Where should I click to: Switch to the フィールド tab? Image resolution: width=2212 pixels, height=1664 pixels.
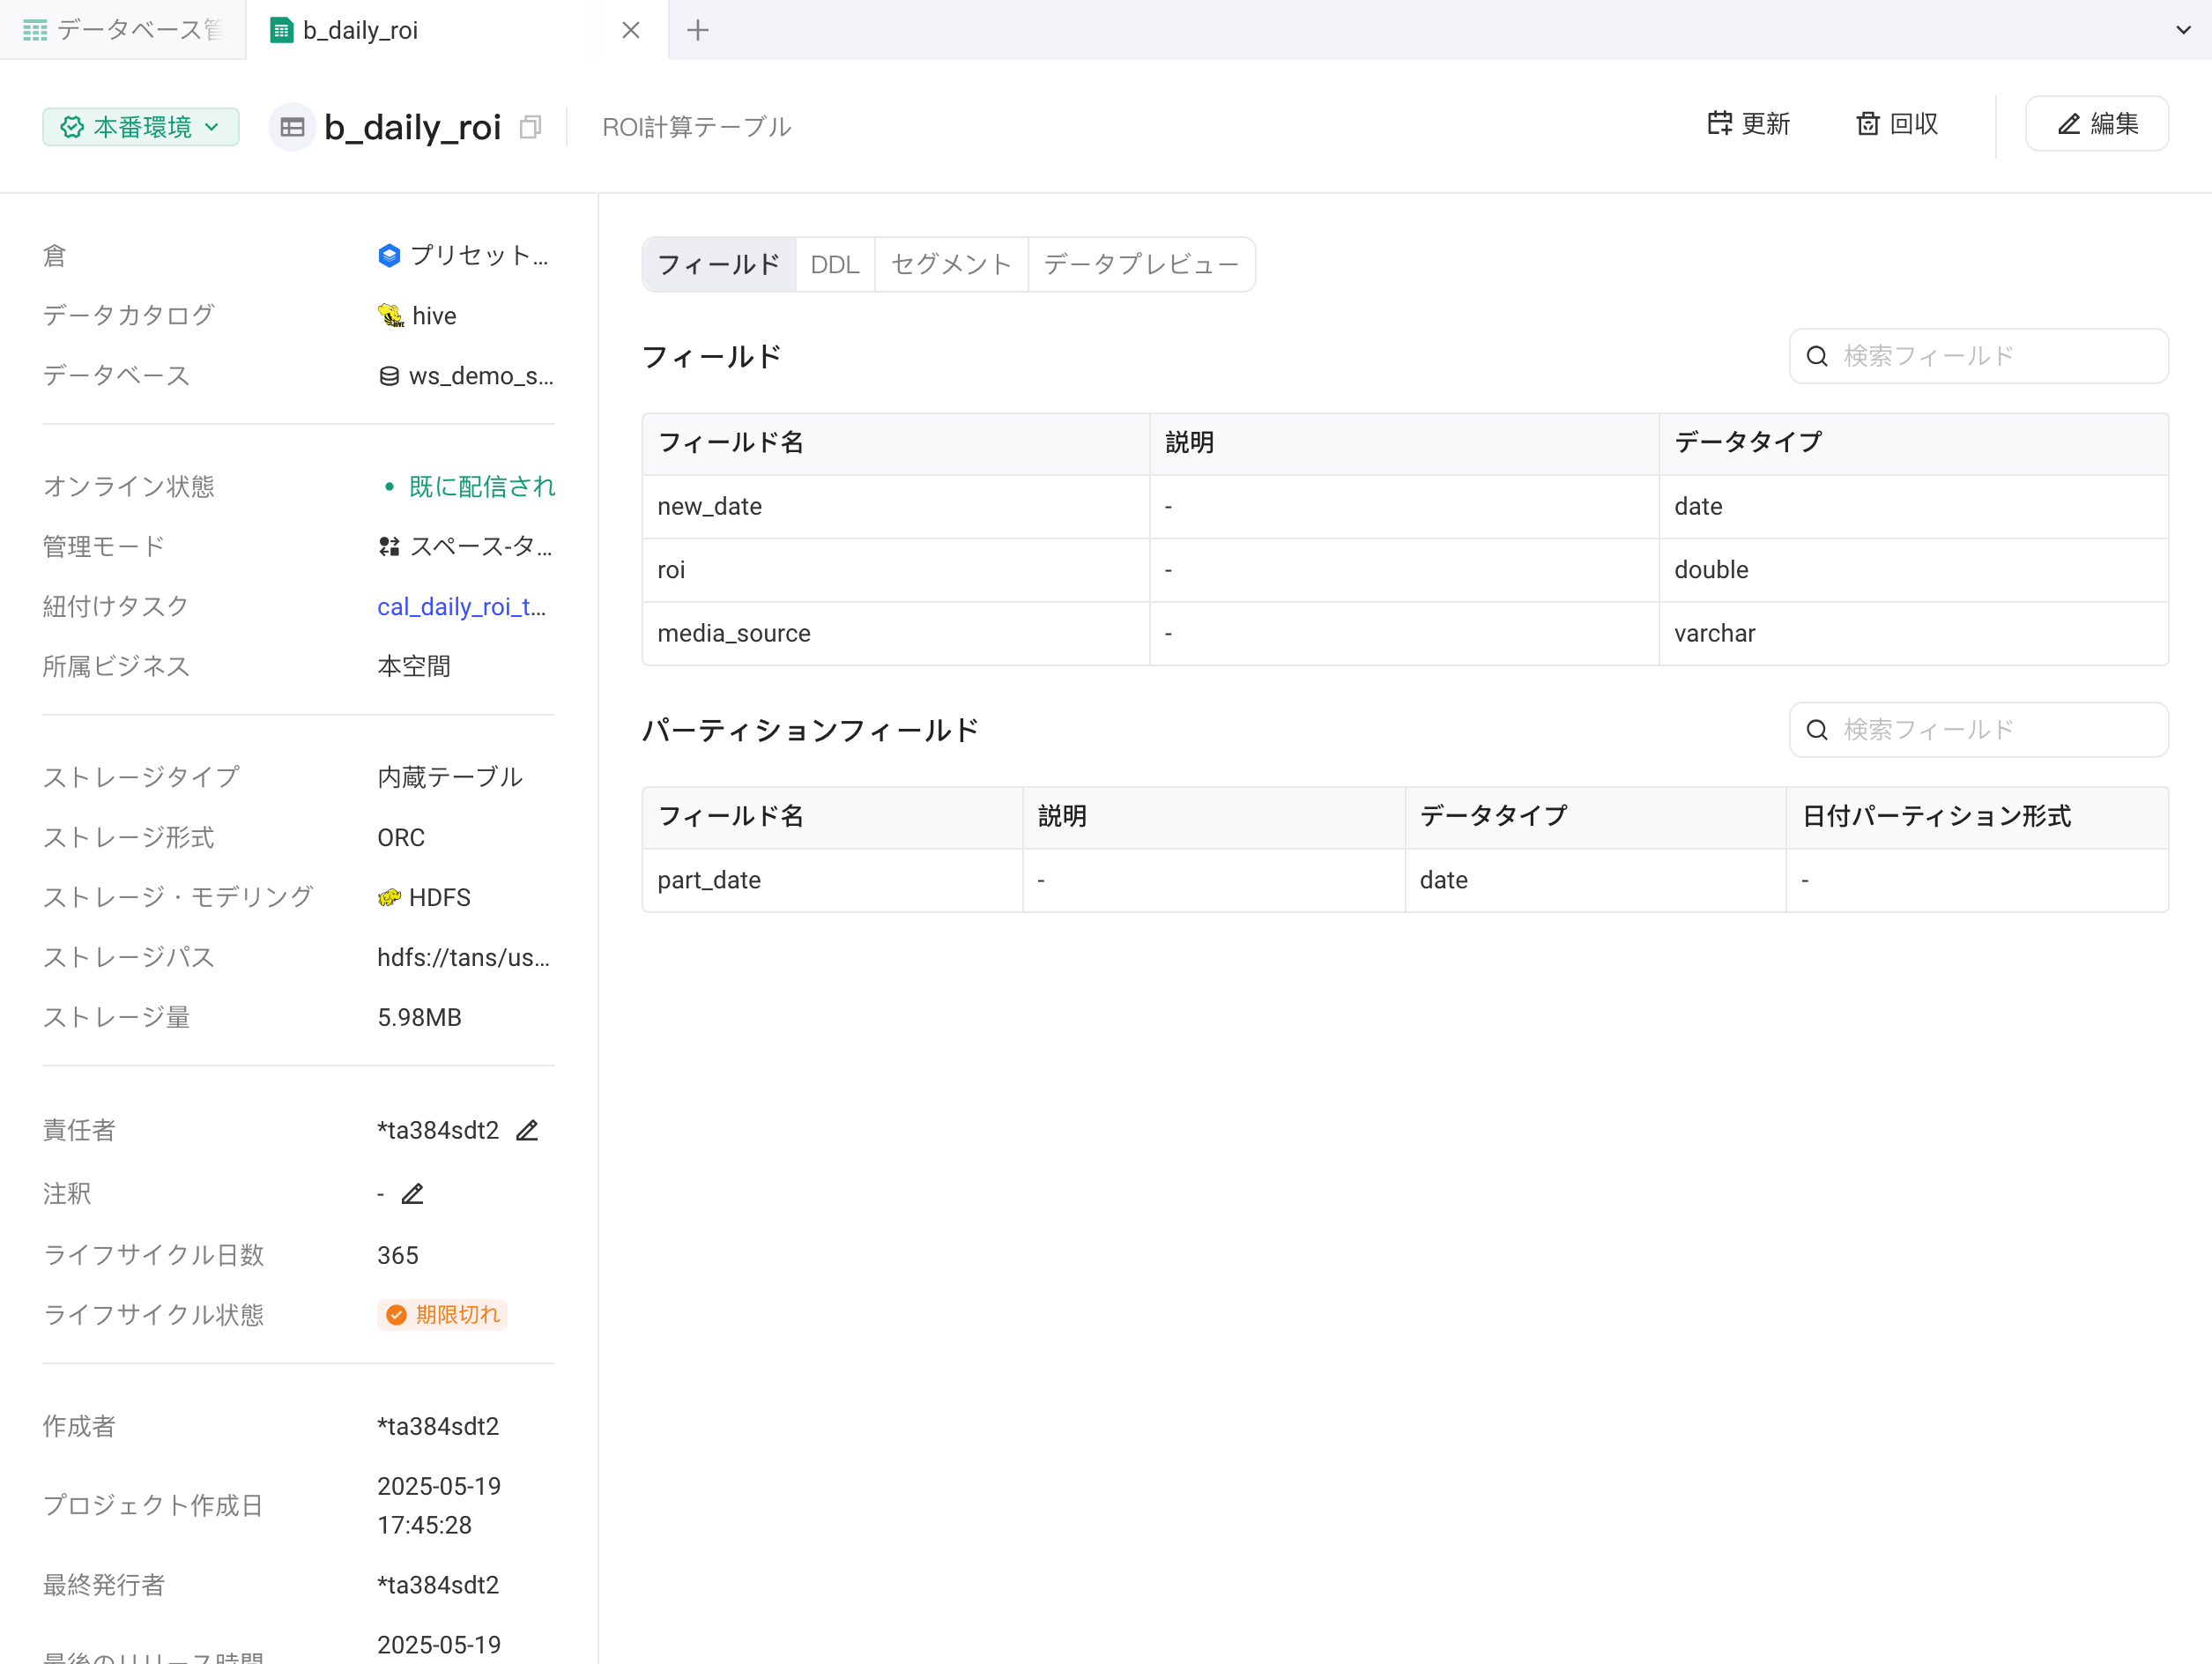pos(719,264)
